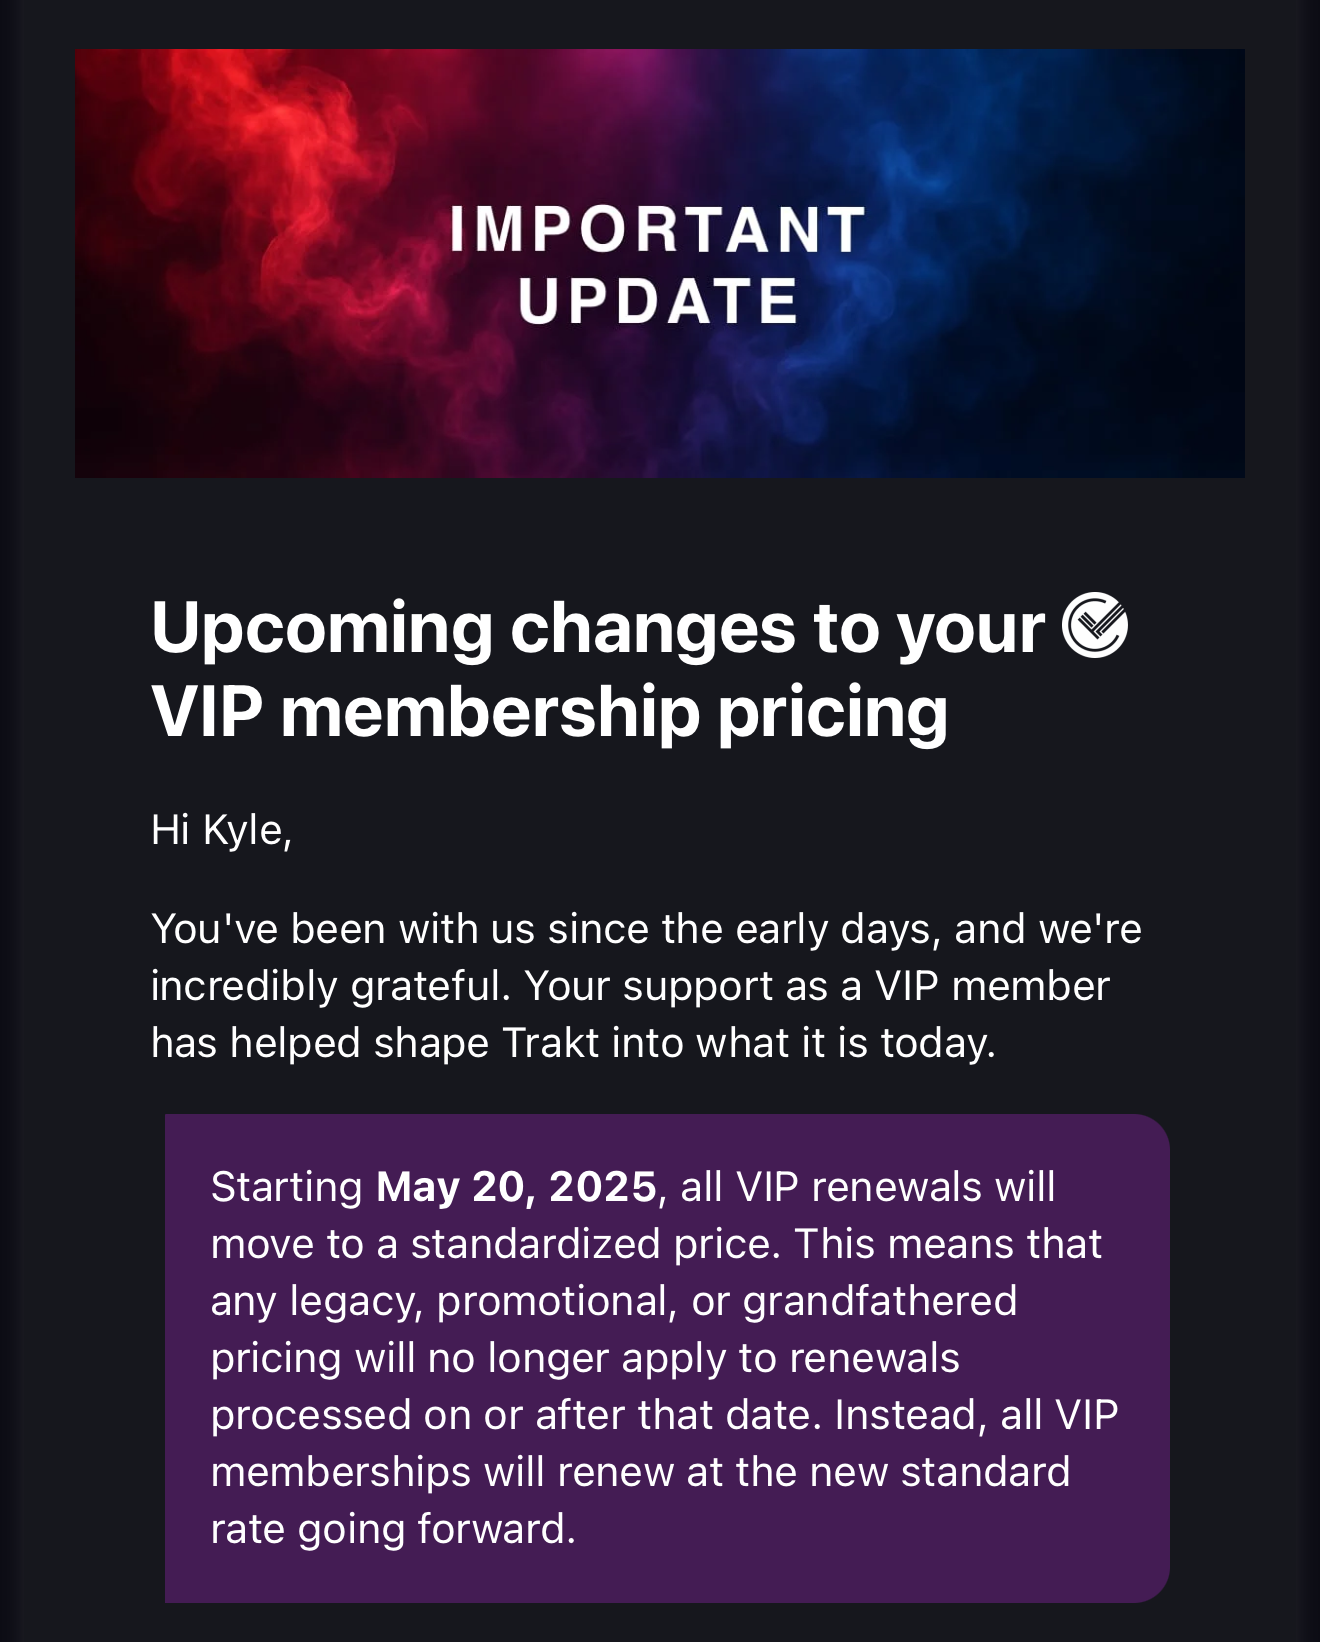Click the word 'Starting' in purple box
Viewport: 1320px width, 1642px height.
[287, 1187]
